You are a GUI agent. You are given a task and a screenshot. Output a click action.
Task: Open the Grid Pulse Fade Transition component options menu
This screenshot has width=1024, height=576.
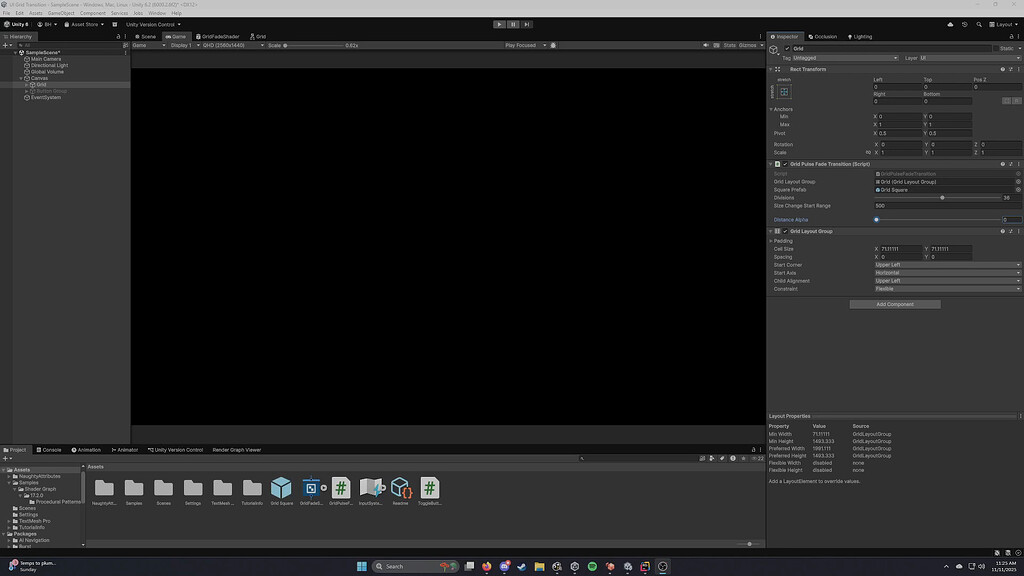(1018, 163)
